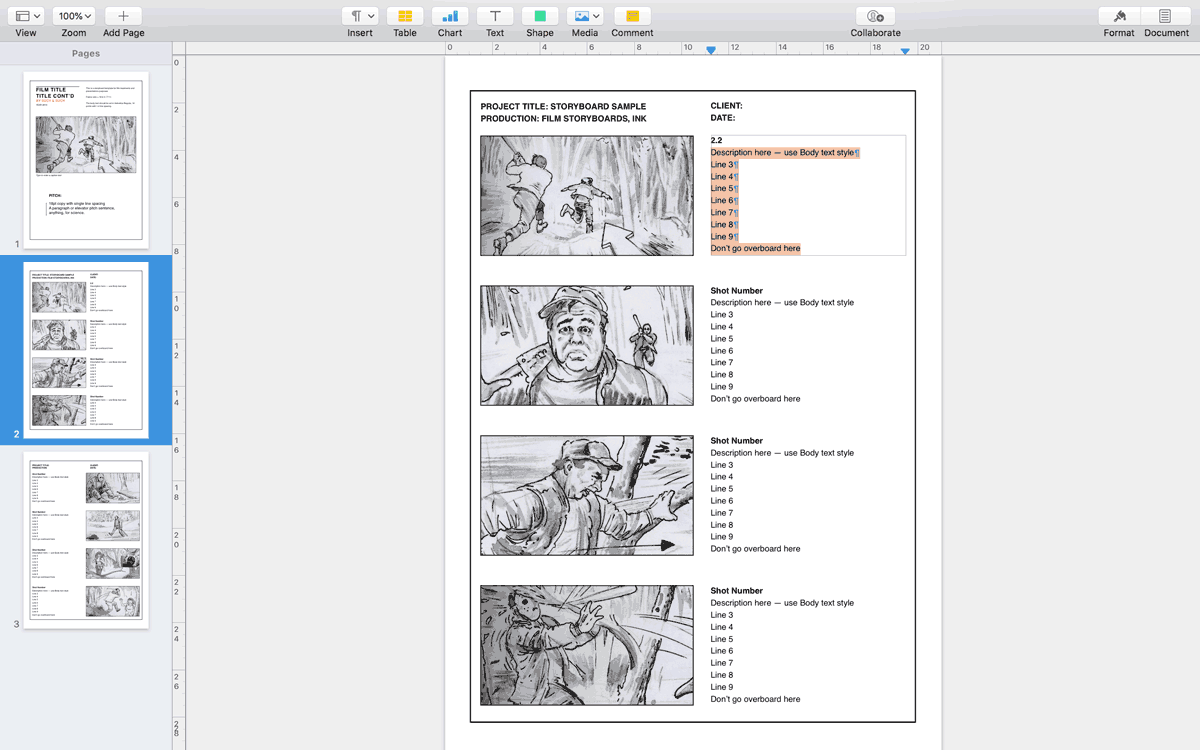Click 'Line 9' in the fourth block
Image resolution: width=1200 pixels, height=750 pixels.
(x=722, y=687)
